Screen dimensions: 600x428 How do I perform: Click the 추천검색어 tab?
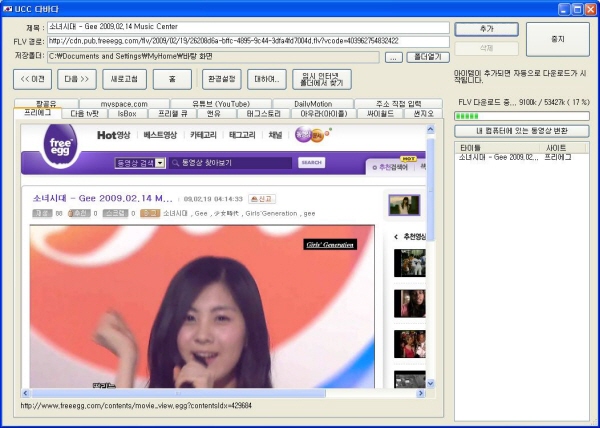pos(393,167)
